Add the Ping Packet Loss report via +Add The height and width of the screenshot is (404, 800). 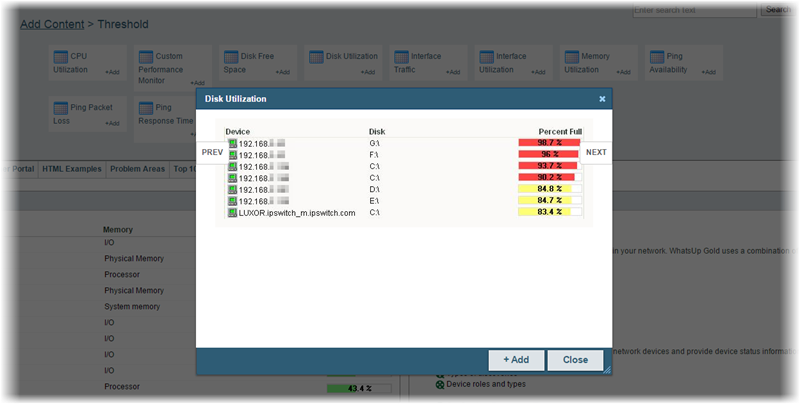coord(112,123)
